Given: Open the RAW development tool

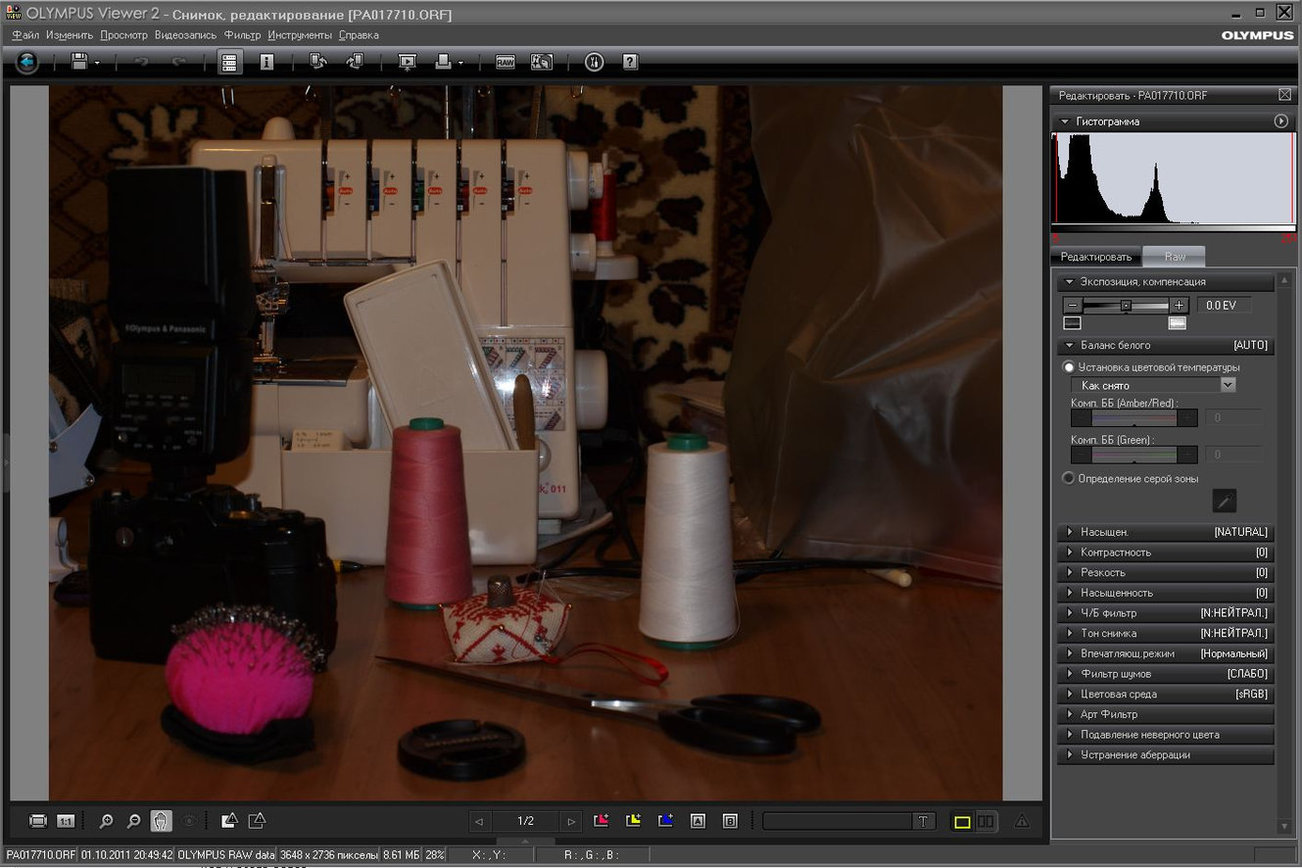Looking at the screenshot, I should [506, 62].
